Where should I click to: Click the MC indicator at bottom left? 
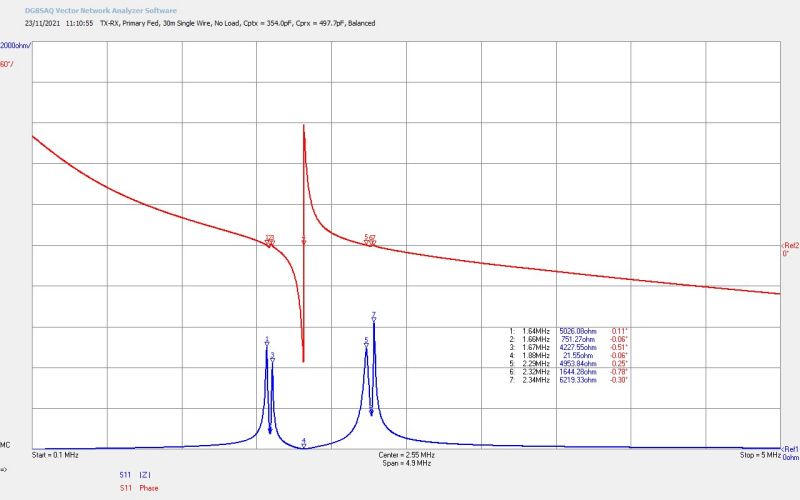6,445
